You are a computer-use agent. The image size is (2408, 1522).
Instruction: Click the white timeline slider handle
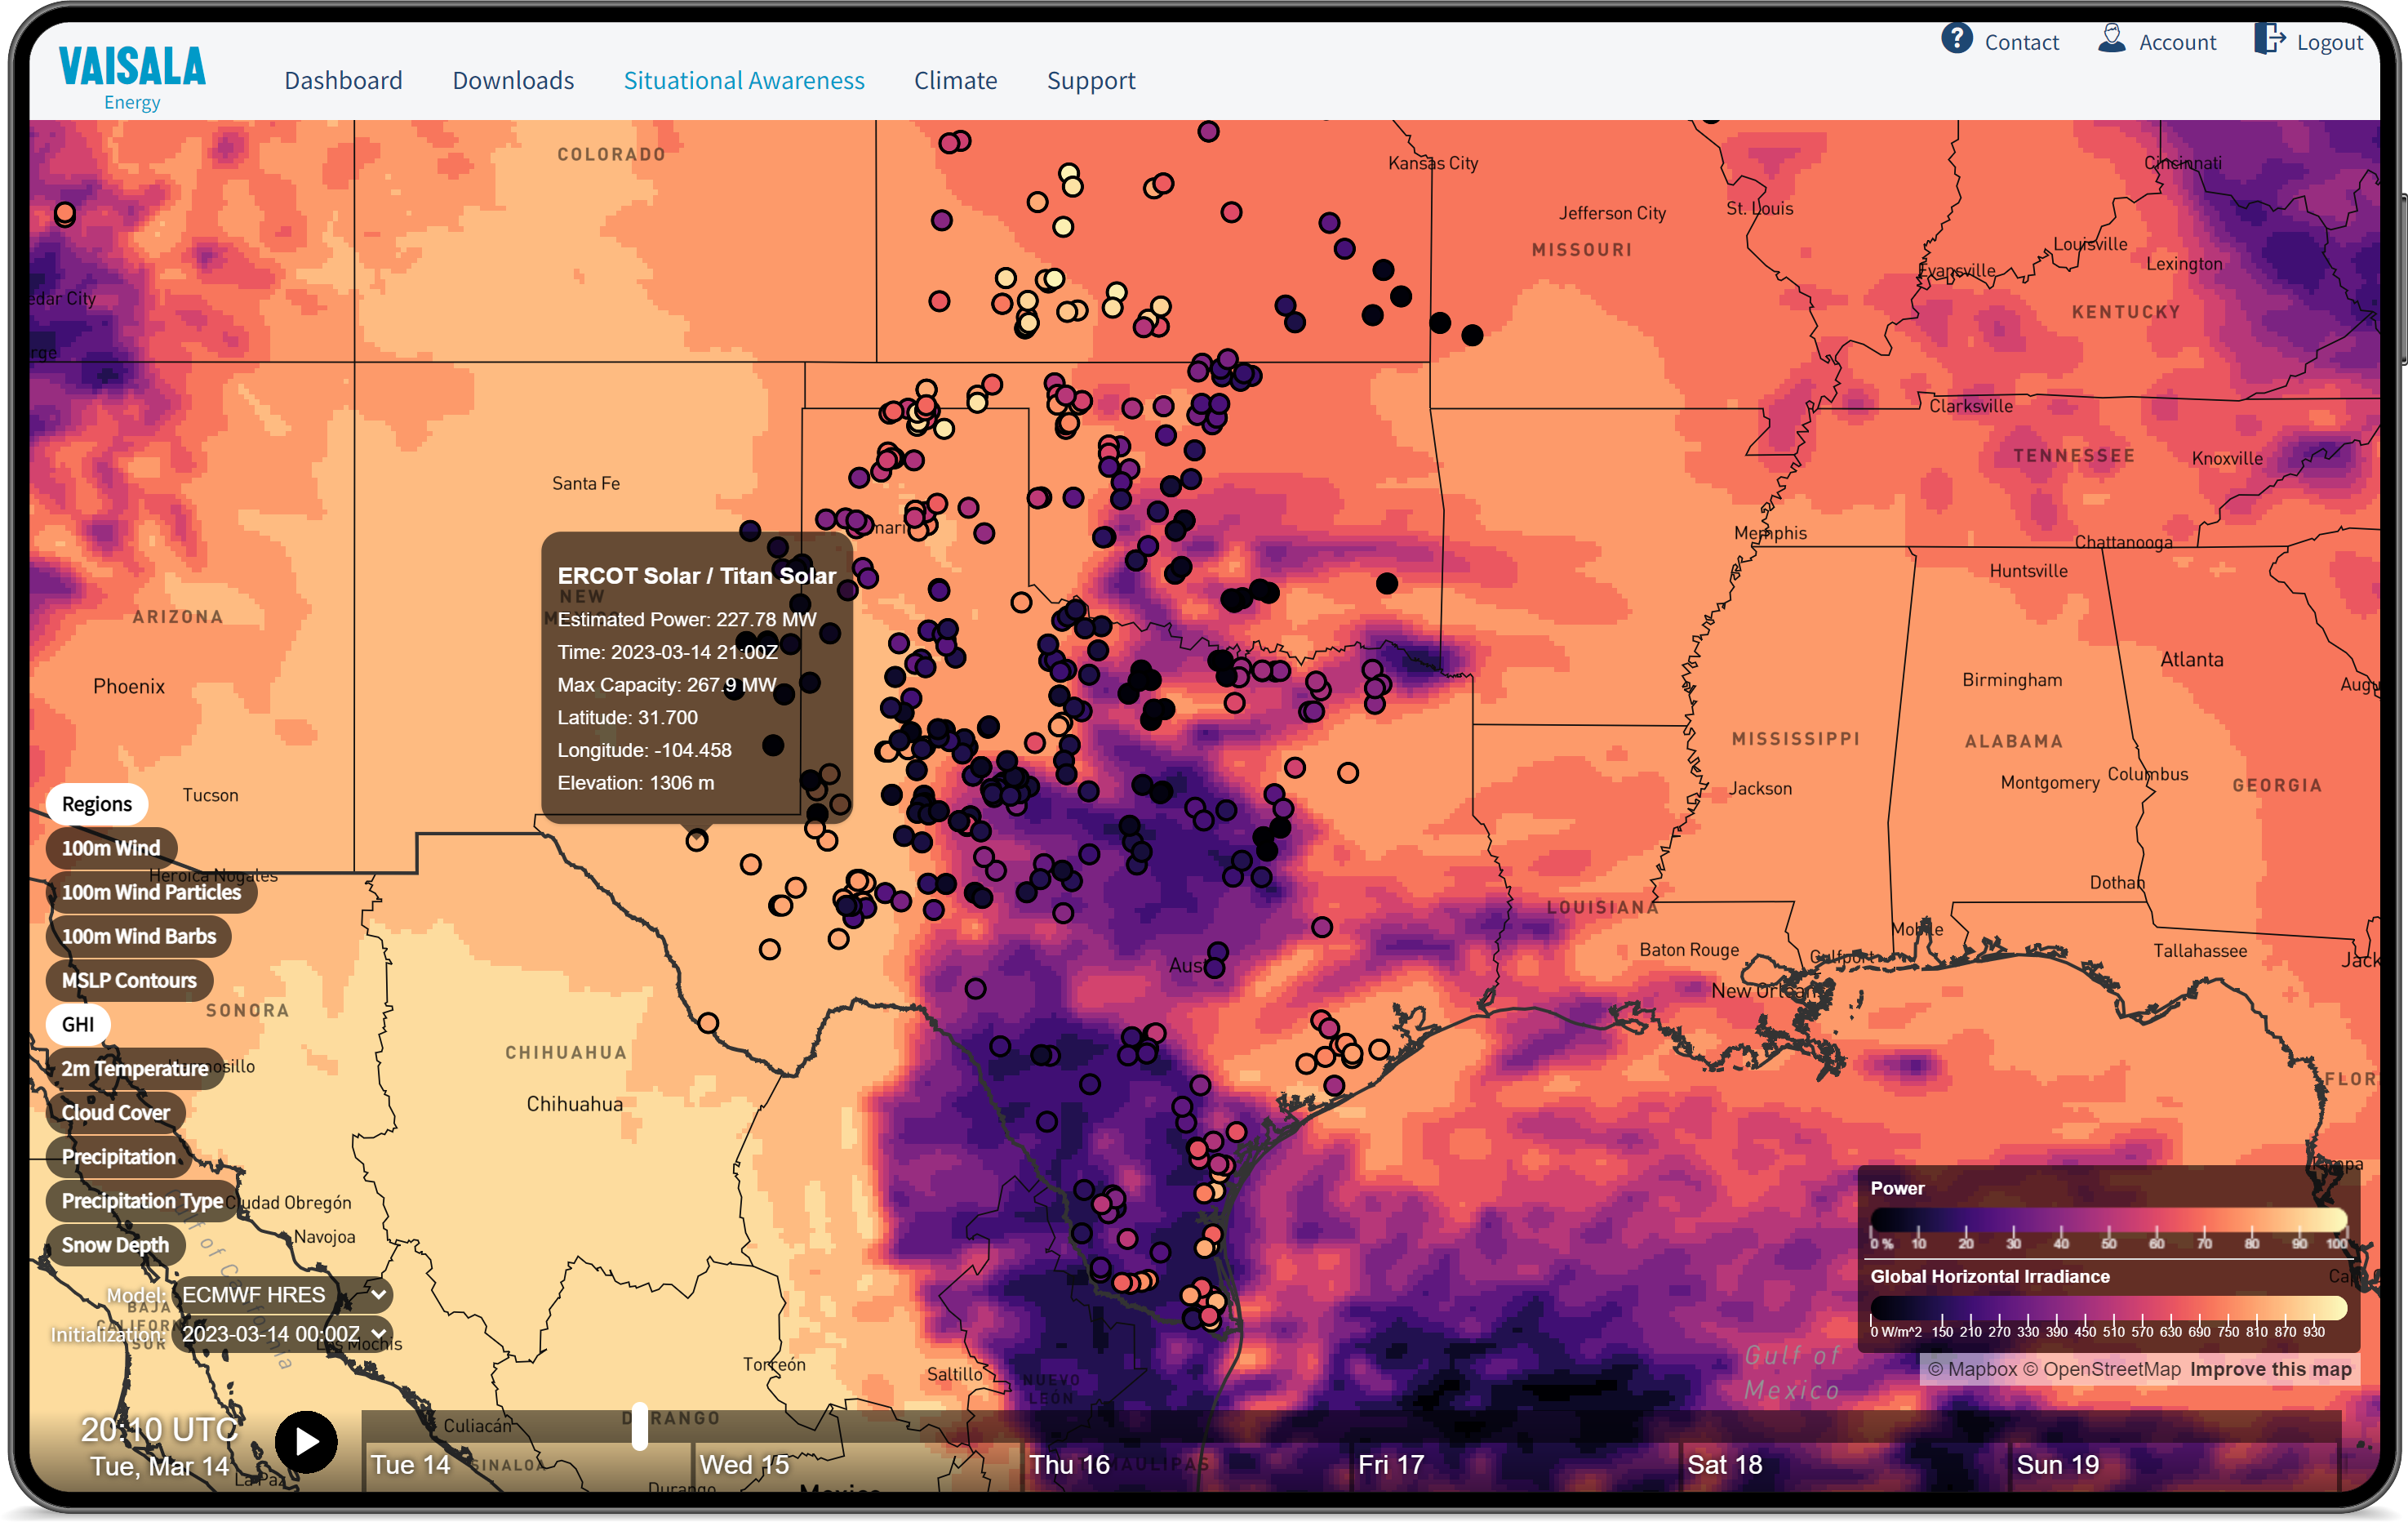coord(640,1426)
